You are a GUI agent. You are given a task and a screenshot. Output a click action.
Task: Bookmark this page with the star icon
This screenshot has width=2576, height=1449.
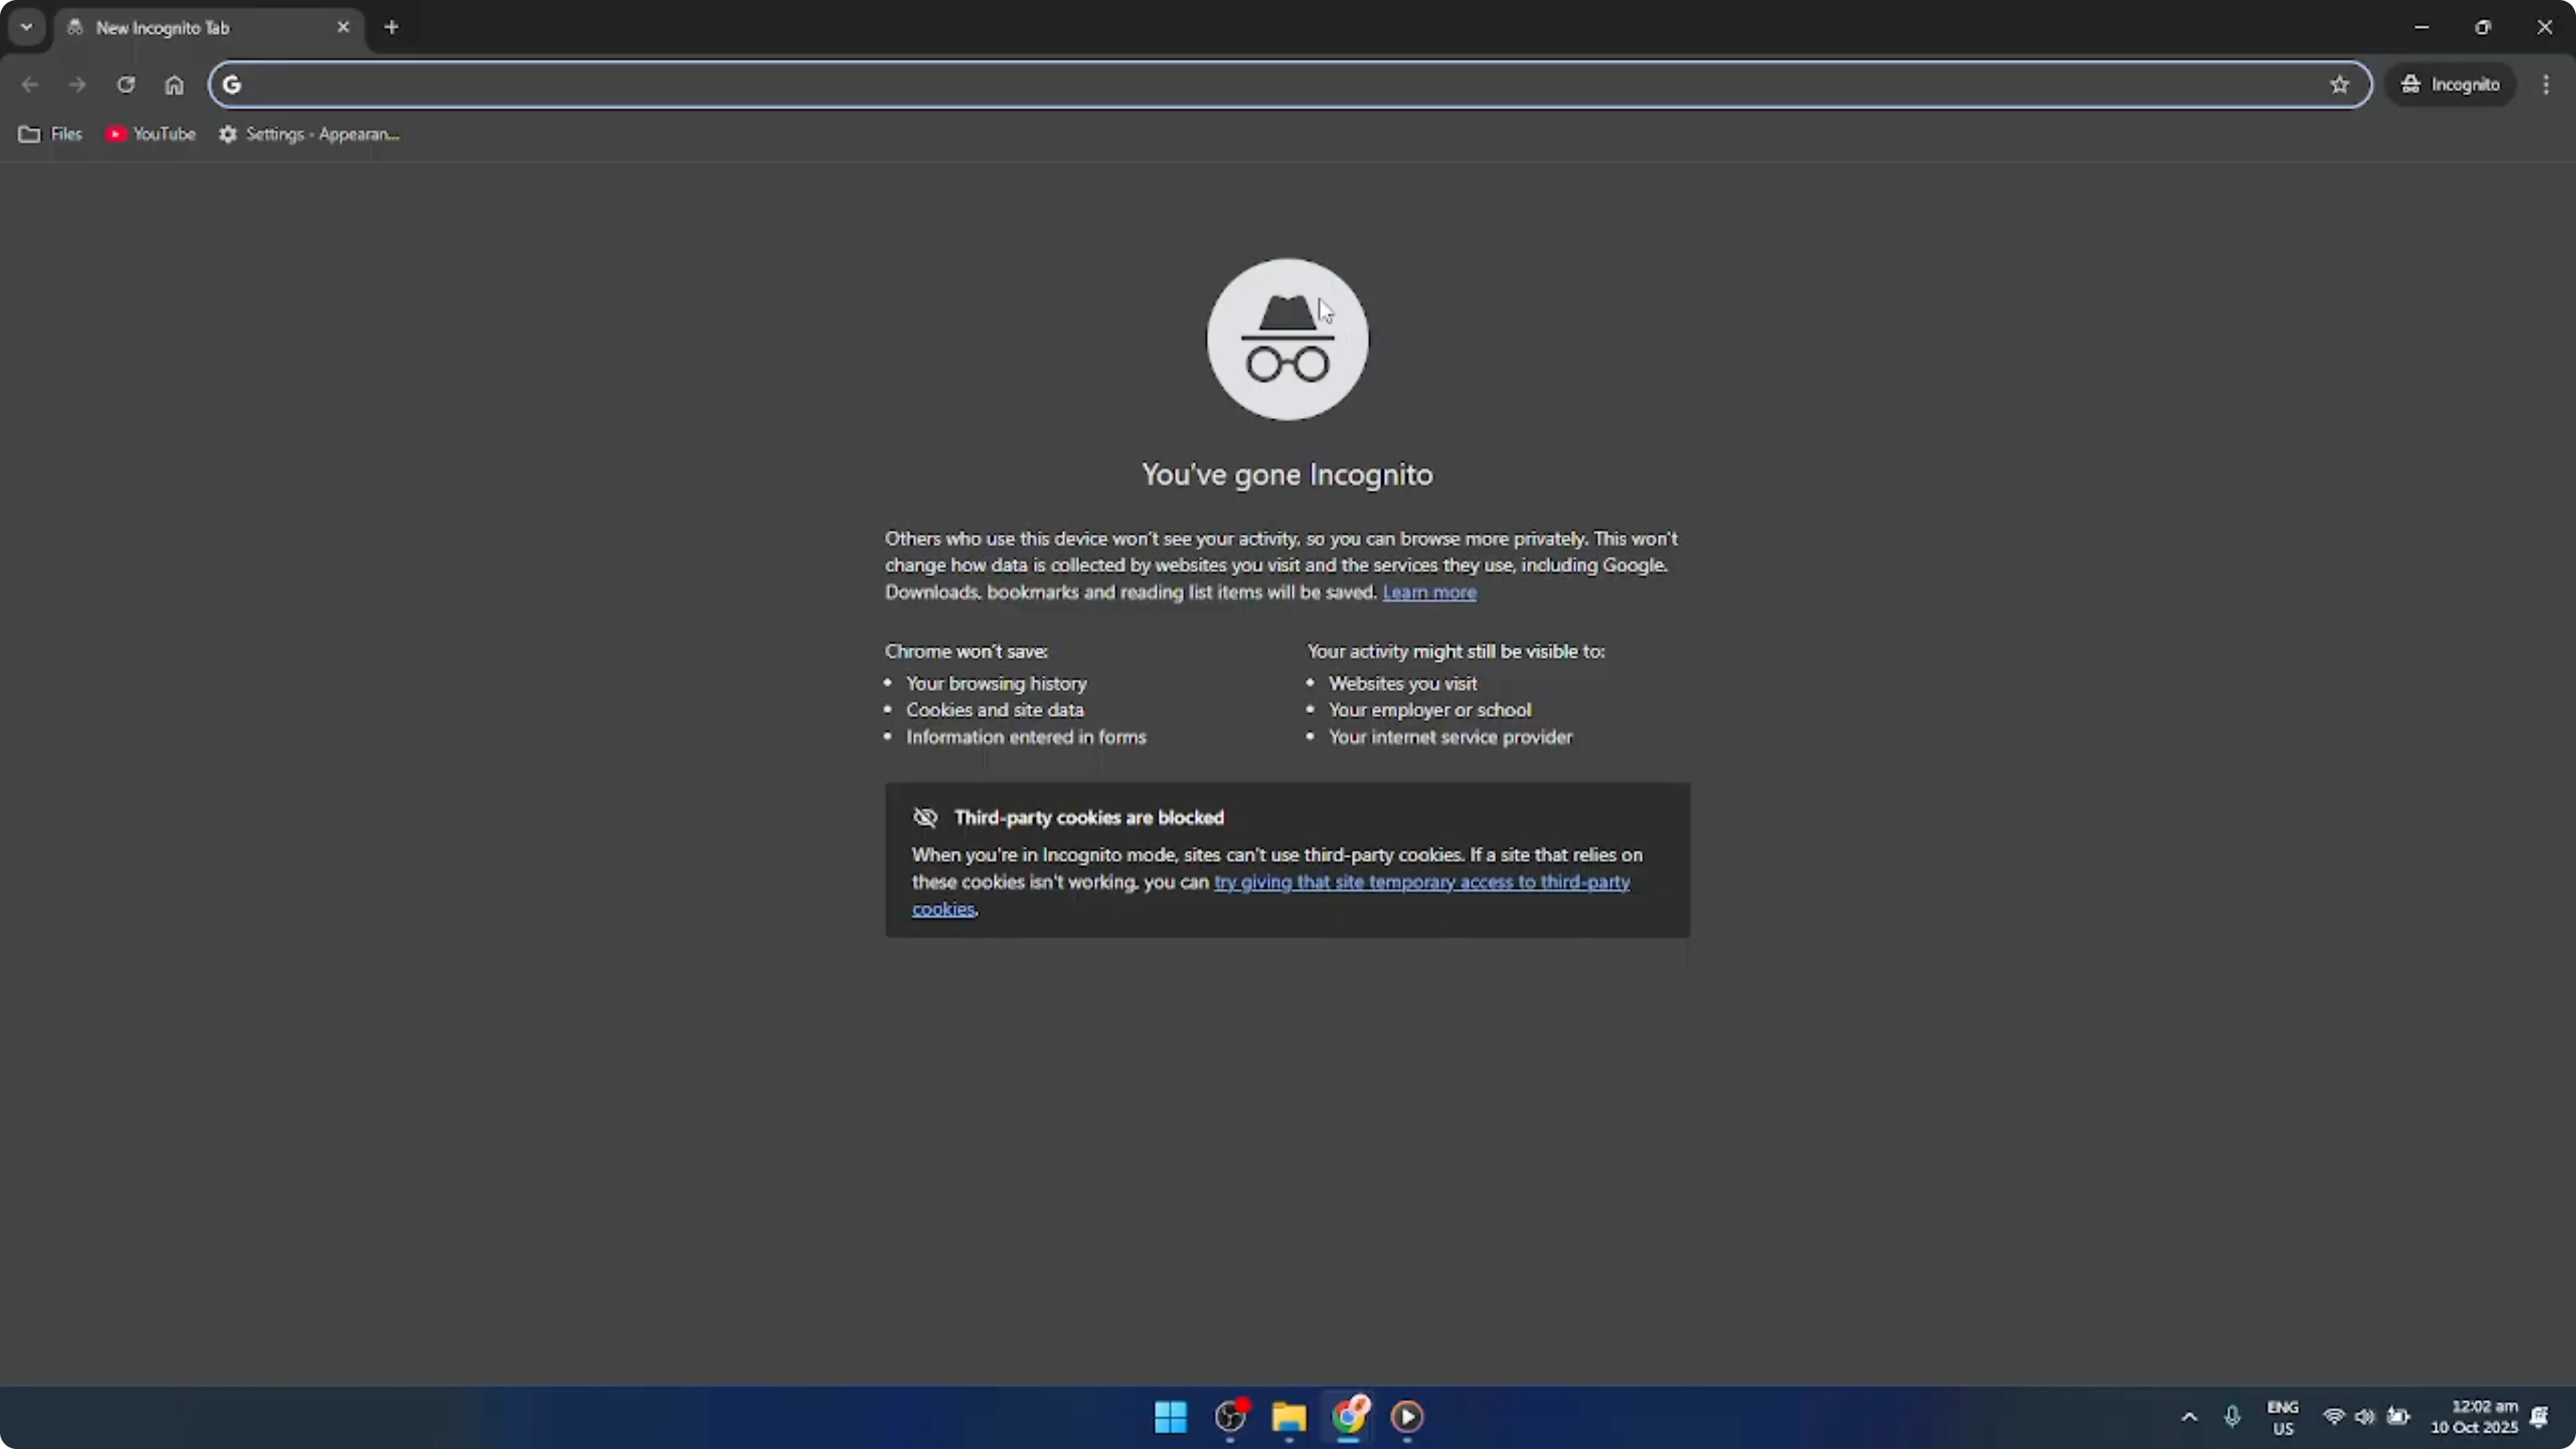2340,84
